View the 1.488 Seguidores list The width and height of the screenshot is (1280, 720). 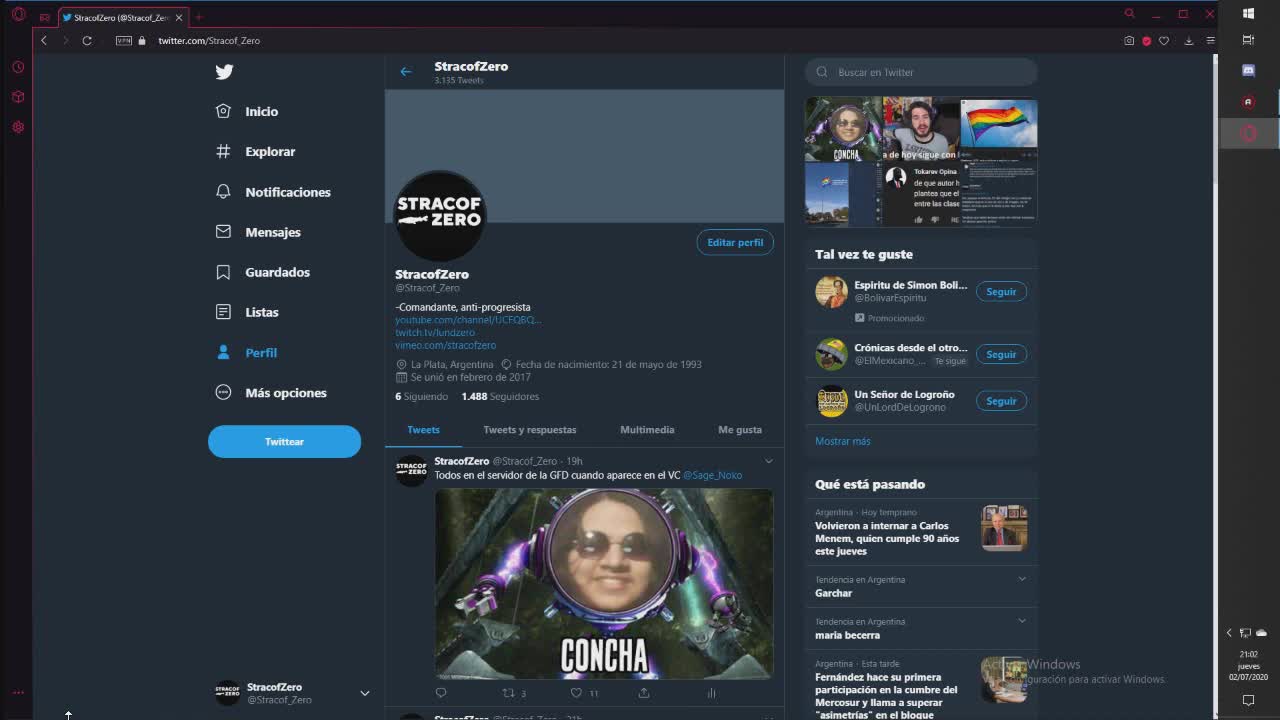500,397
